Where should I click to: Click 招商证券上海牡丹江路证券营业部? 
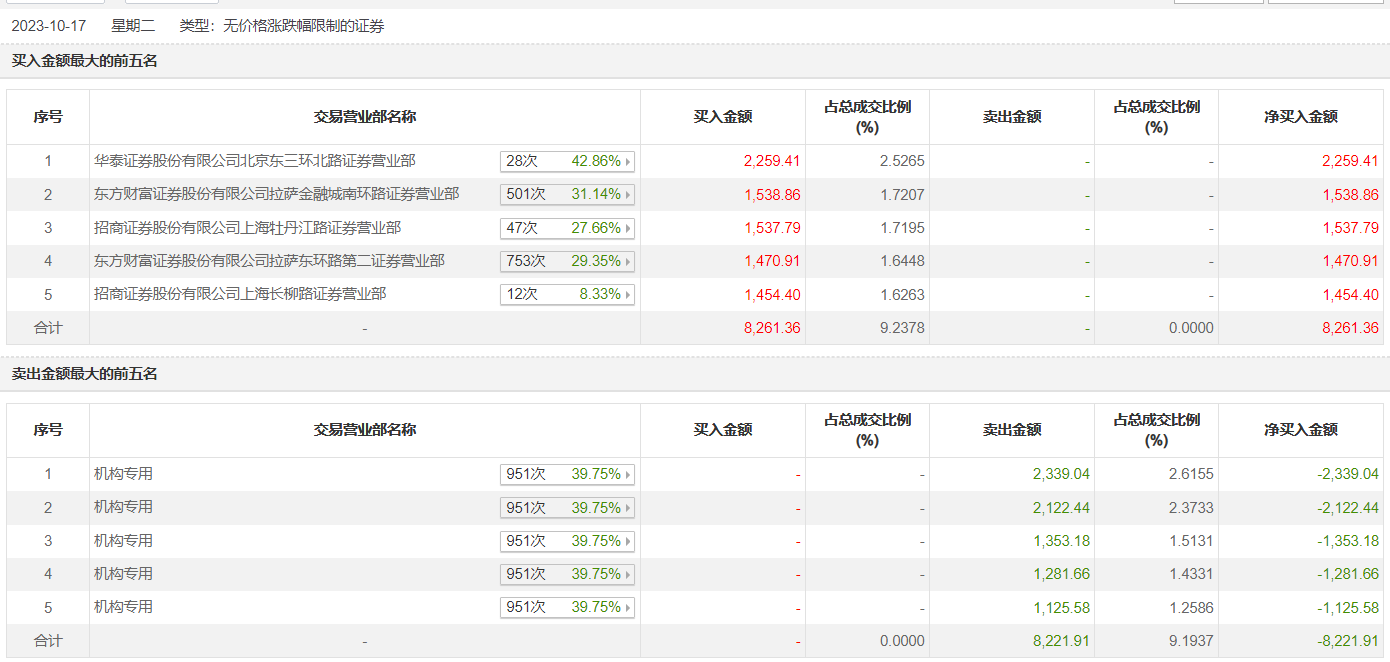coord(247,228)
